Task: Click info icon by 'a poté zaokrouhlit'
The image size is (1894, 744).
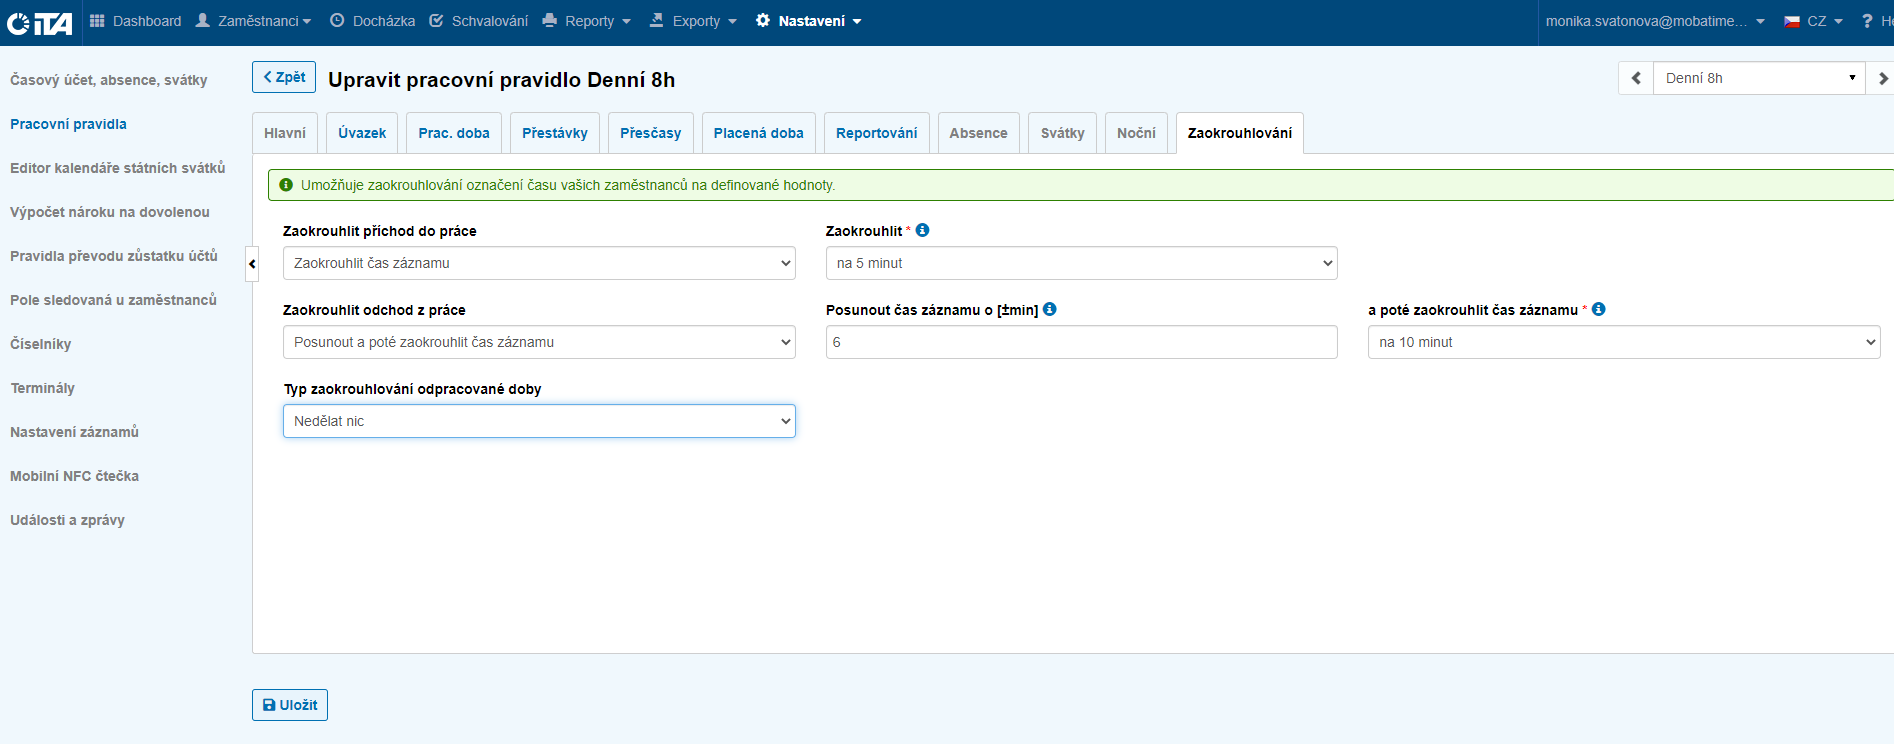Action: [x=1598, y=309]
